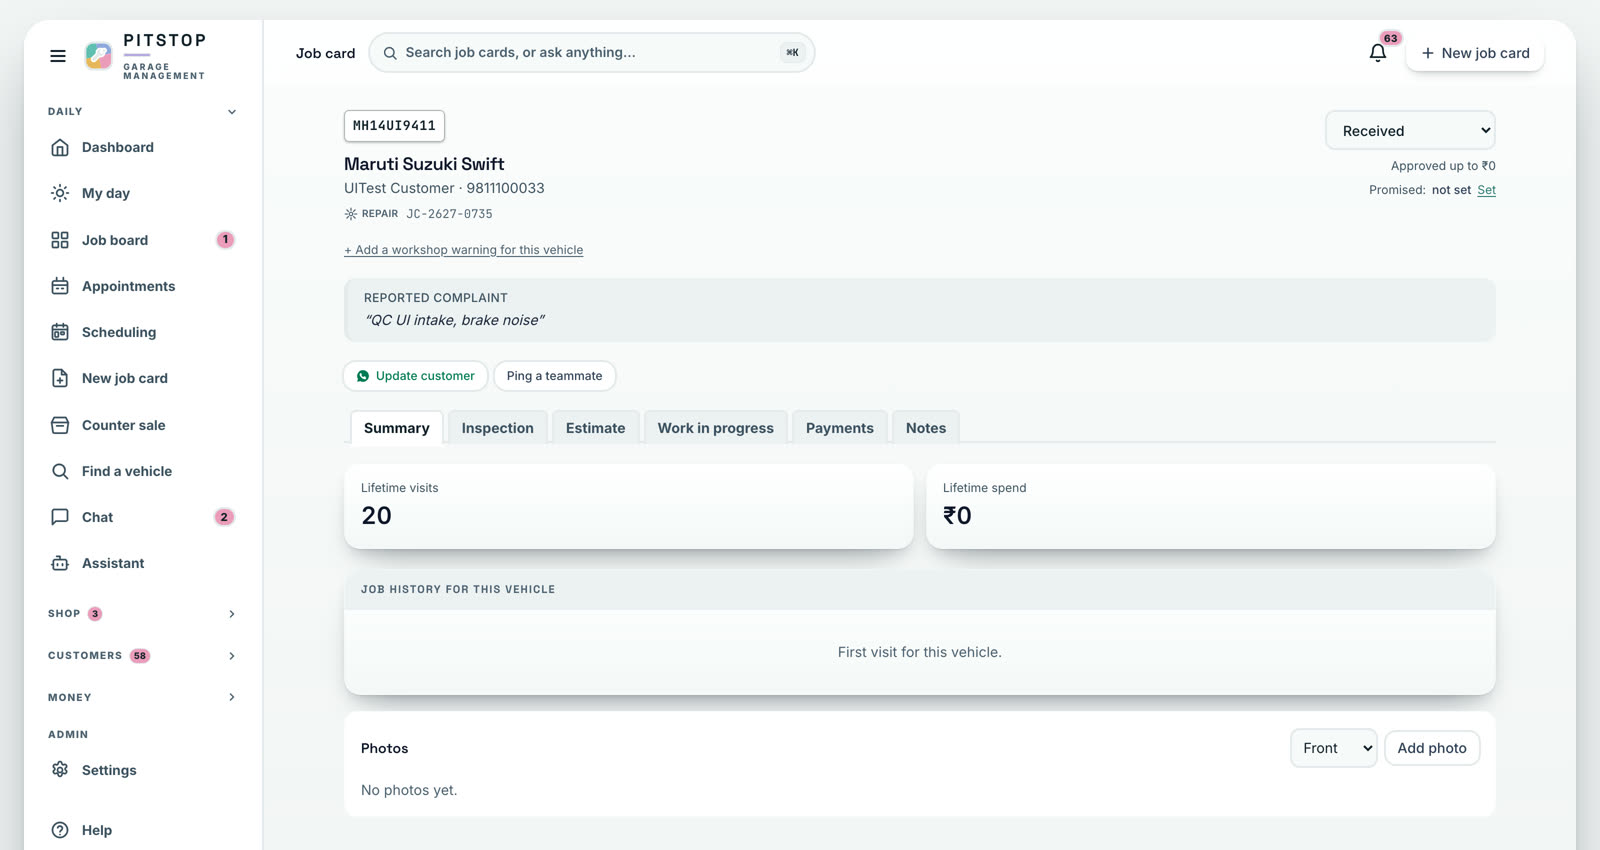Screen dimensions: 1600x850
Task: Click the Lifetime spend ₹0 card
Action: (x=1211, y=506)
